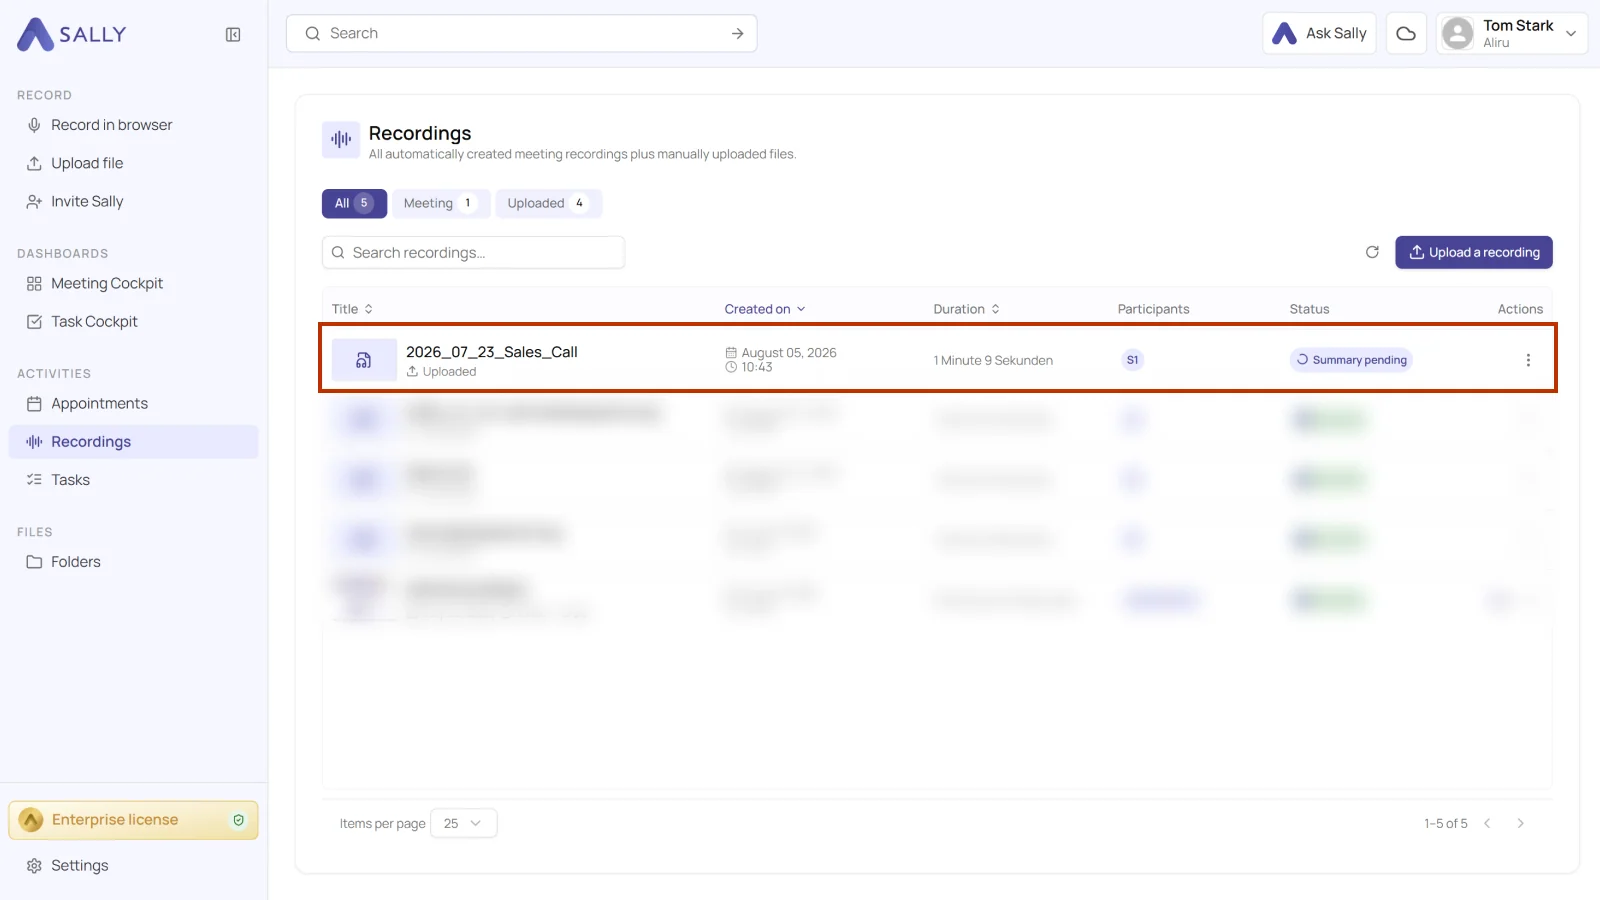Click the S1 participant badge
This screenshot has width=1600, height=900.
(x=1132, y=360)
